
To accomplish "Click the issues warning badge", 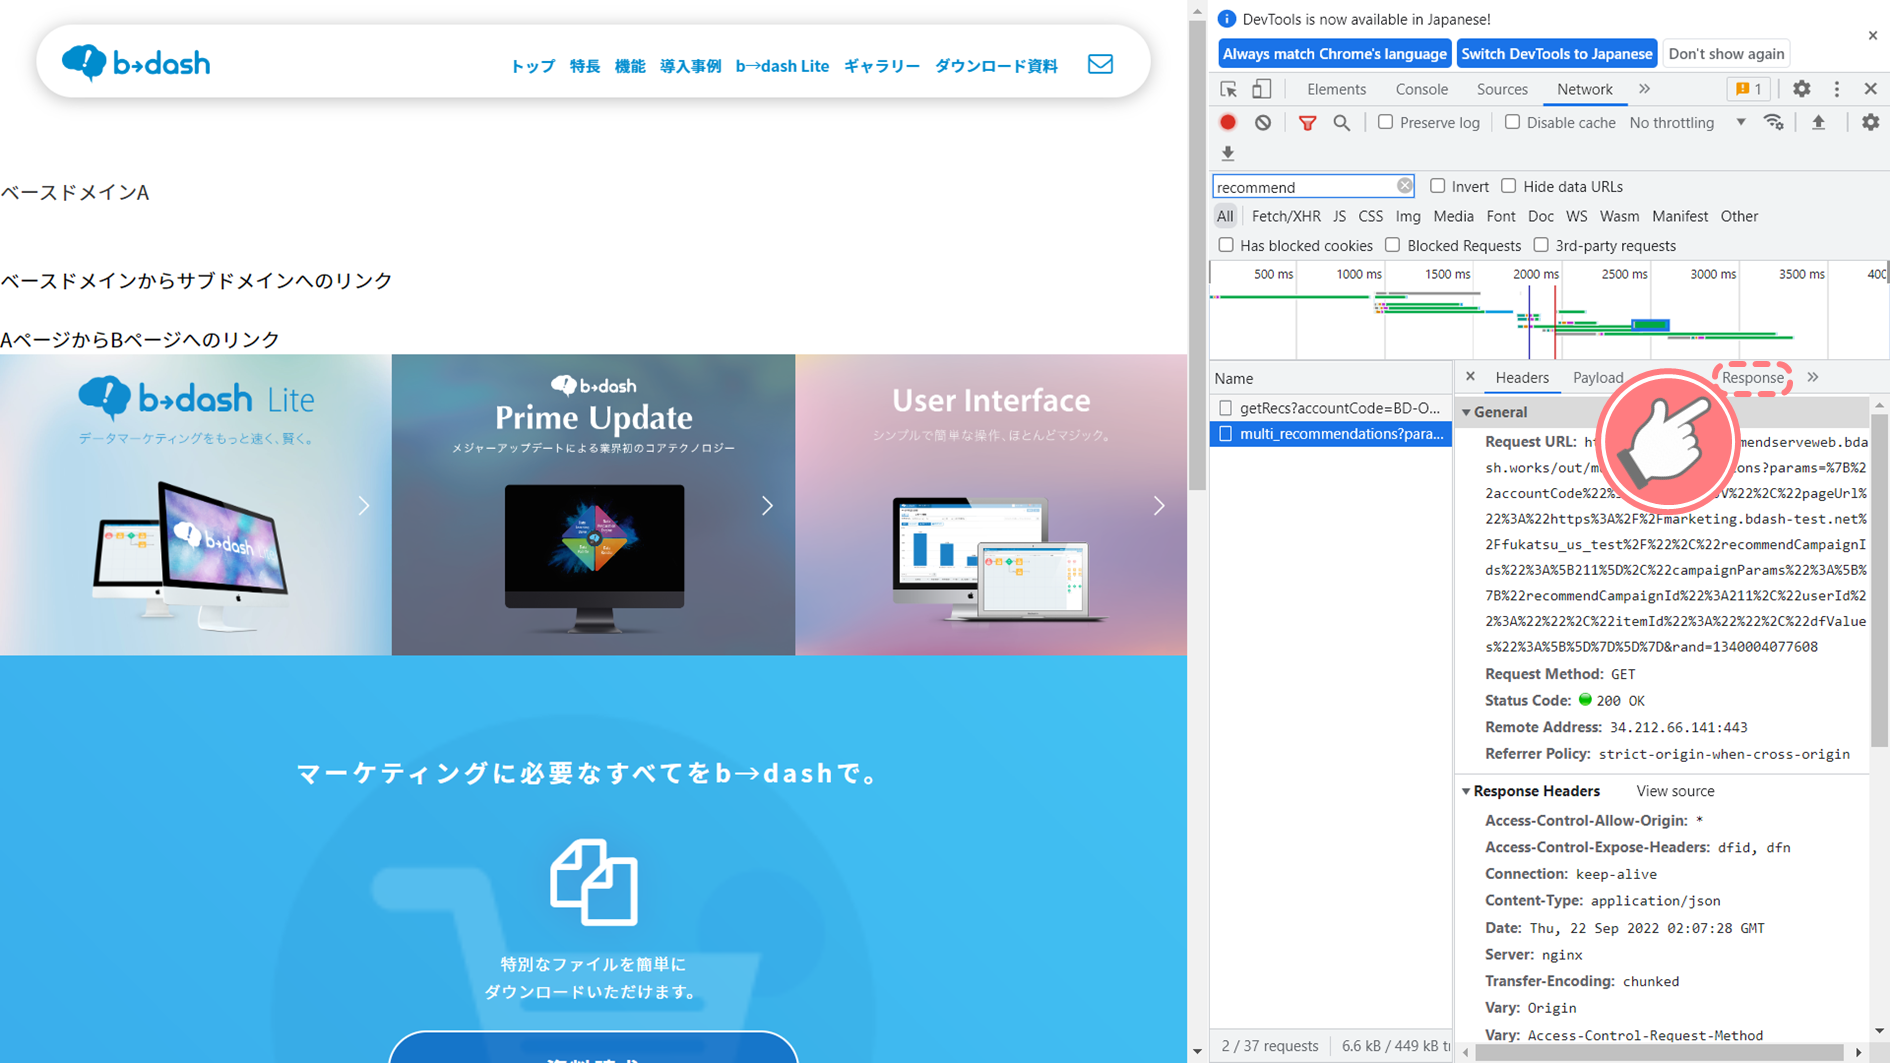I will 1749,89.
